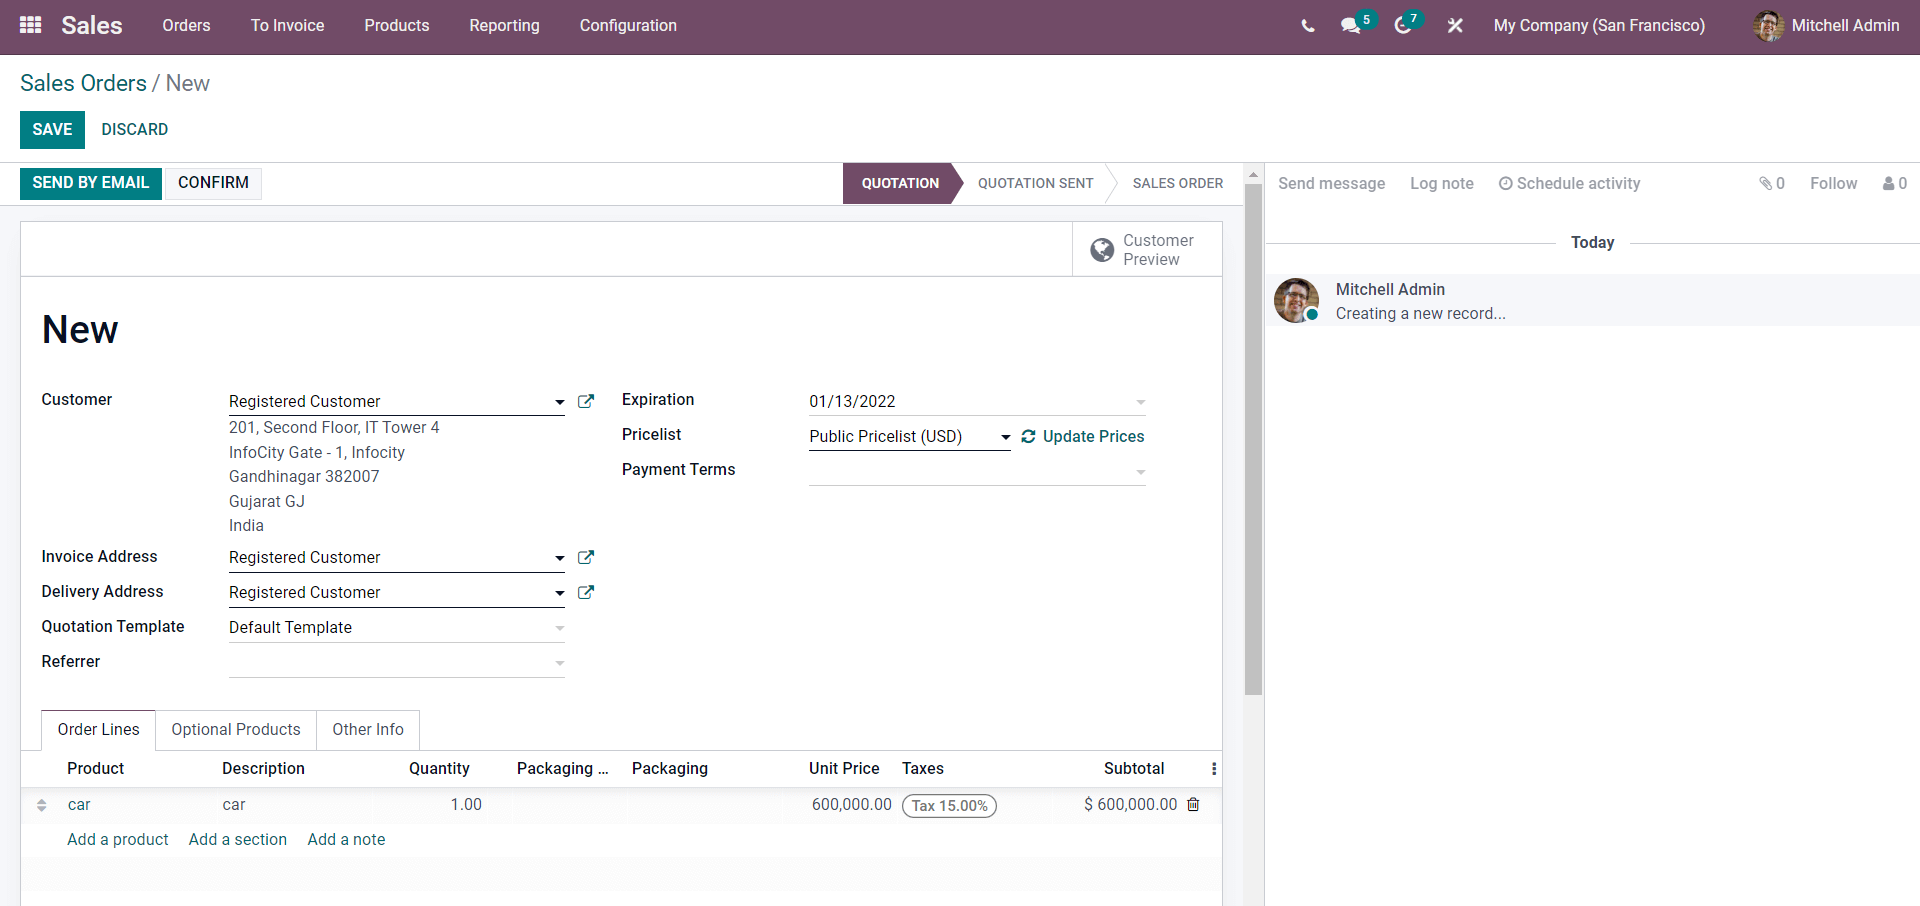Screen dimensions: 1920x906
Task: Click SEND BY EMAIL button
Action: point(91,183)
